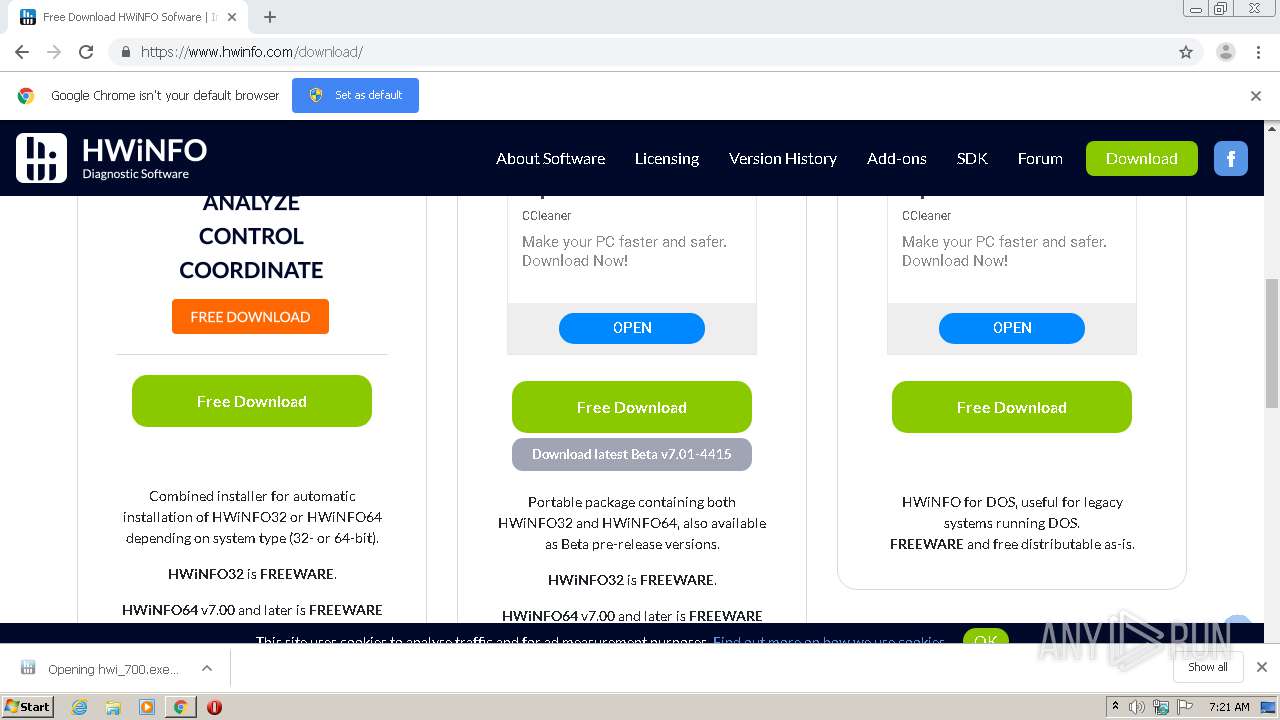1280x720 pixels.
Task: Dismiss the default browser infobar
Action: (x=1256, y=96)
